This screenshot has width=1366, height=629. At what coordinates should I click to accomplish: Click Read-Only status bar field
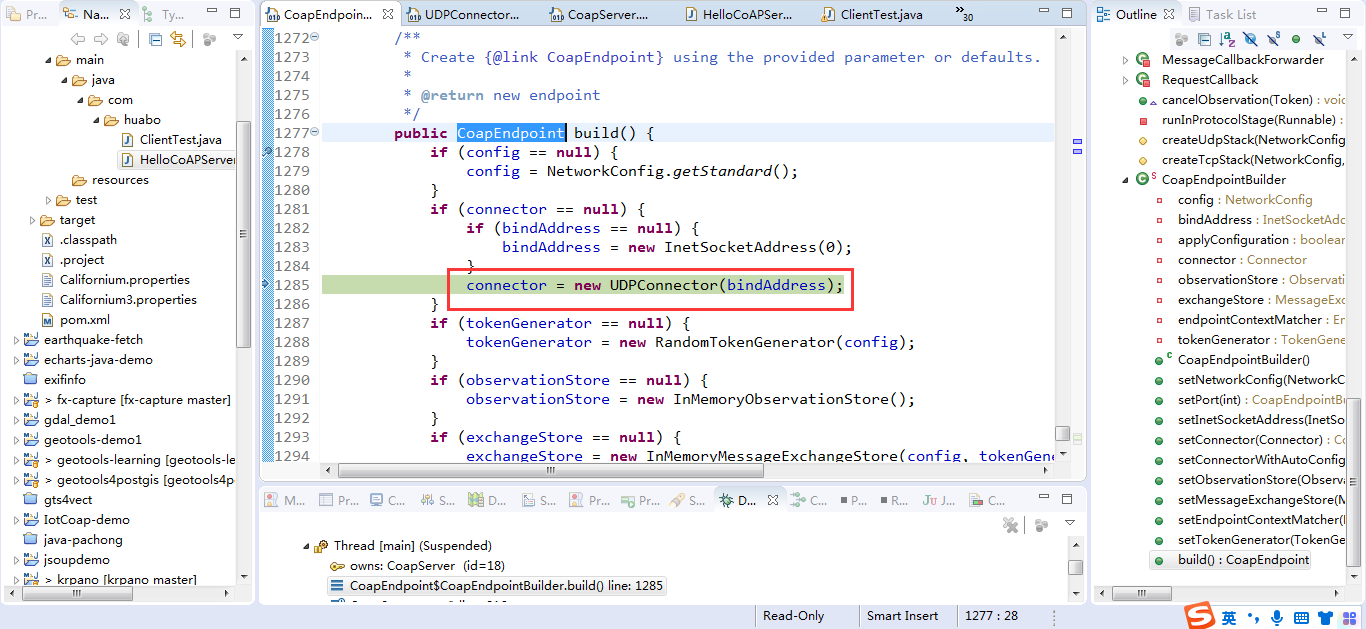793,616
